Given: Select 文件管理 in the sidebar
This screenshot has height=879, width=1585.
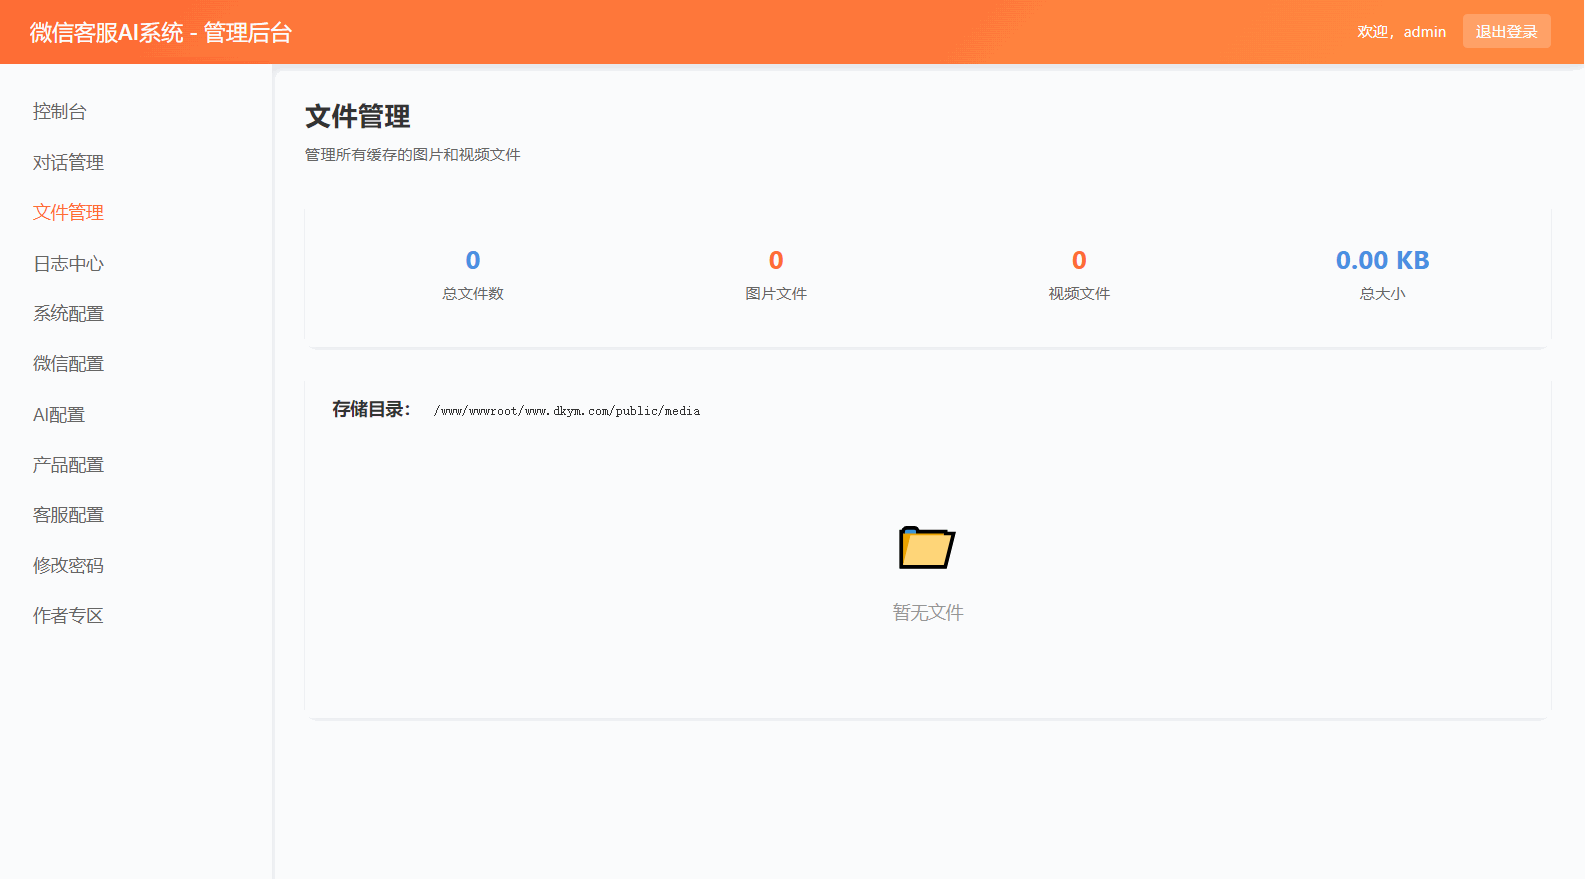Looking at the screenshot, I should pos(68,213).
